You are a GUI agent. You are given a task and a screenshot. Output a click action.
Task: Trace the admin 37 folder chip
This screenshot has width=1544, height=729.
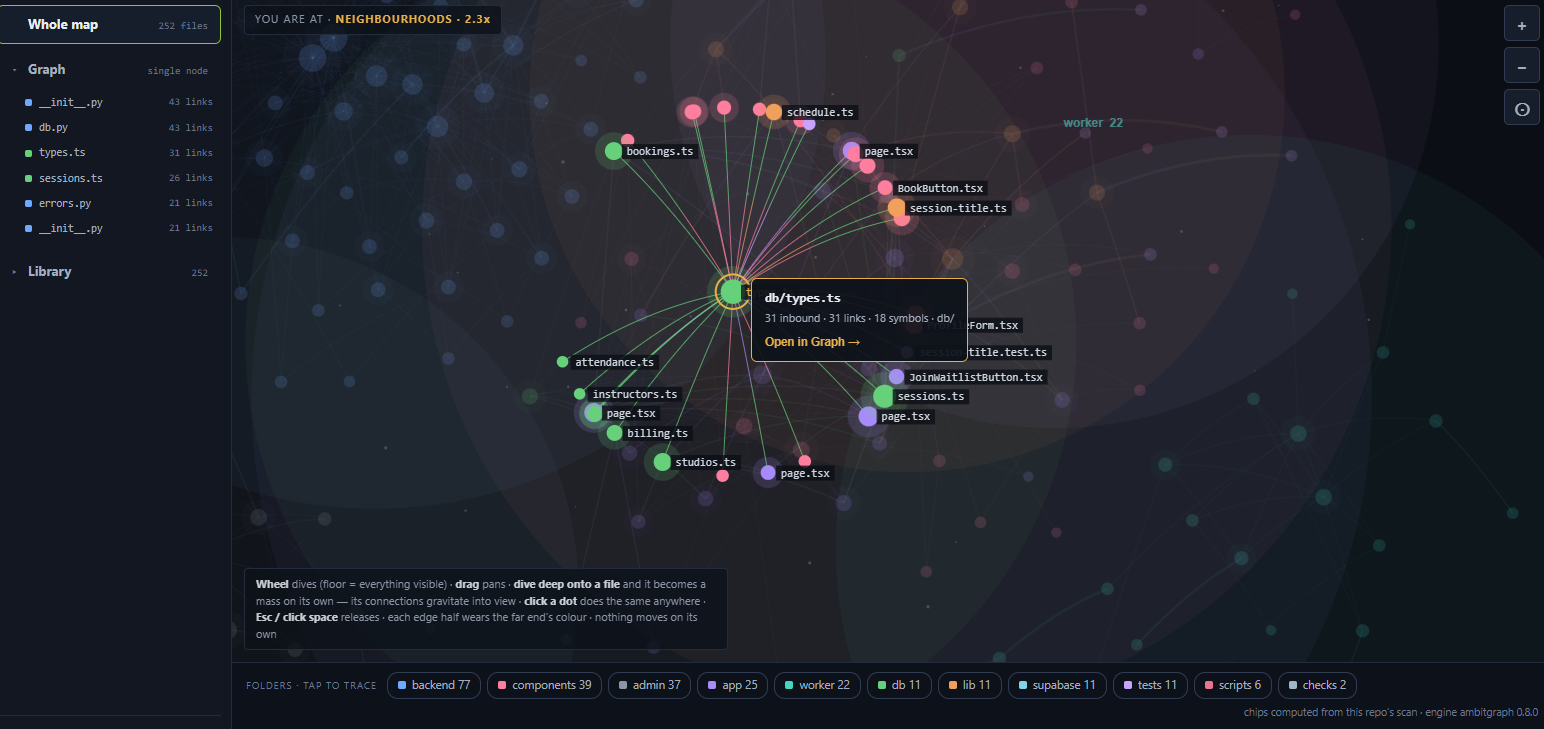coord(649,685)
